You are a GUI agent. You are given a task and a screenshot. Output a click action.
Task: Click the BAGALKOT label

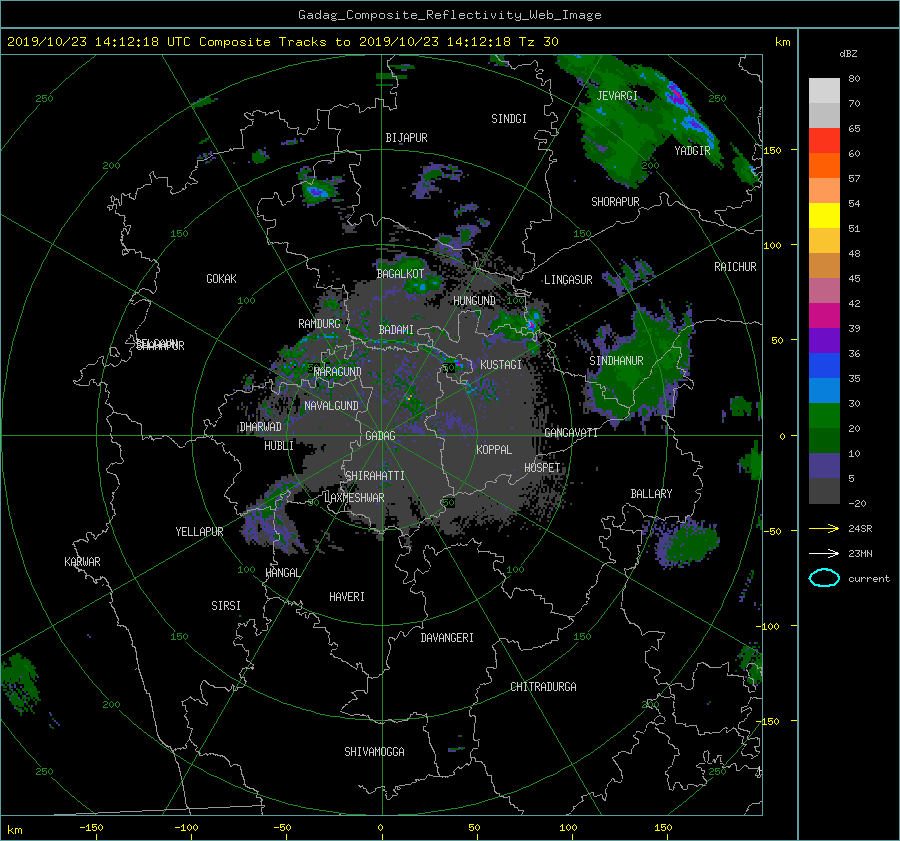click(x=400, y=274)
